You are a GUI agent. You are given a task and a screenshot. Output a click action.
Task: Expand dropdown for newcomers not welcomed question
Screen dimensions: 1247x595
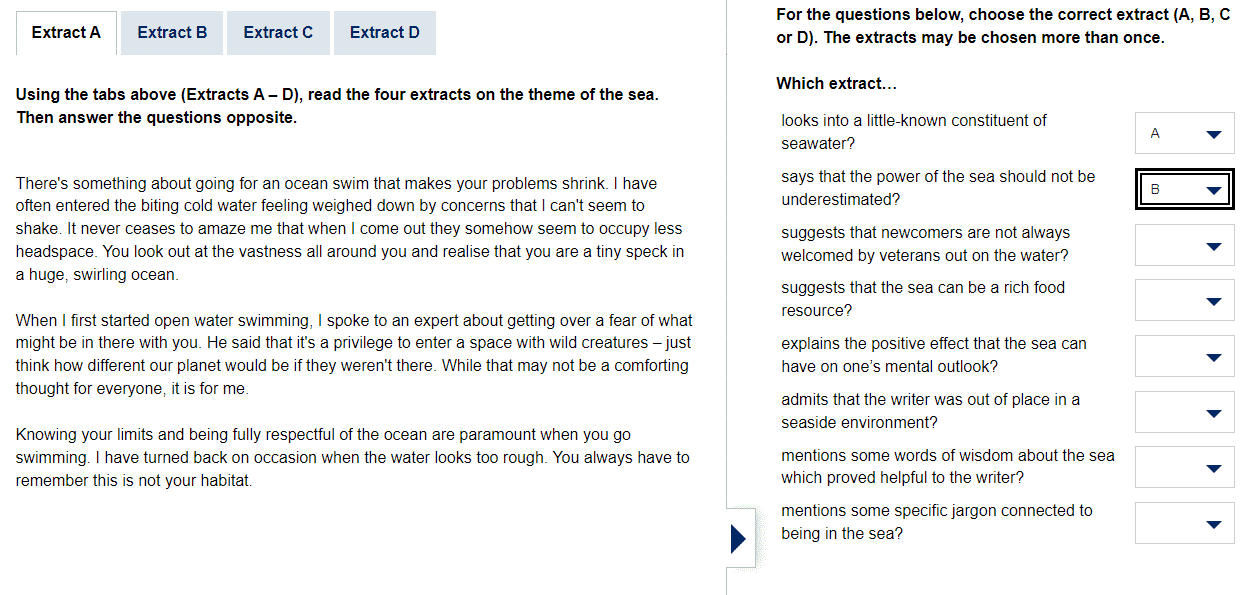[1185, 245]
